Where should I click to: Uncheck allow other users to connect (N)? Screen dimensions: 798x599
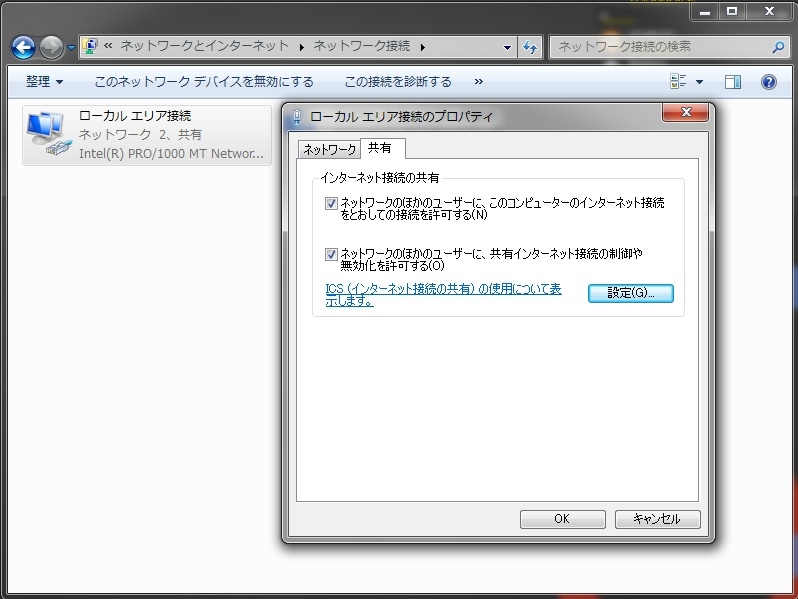pyautogui.click(x=331, y=204)
